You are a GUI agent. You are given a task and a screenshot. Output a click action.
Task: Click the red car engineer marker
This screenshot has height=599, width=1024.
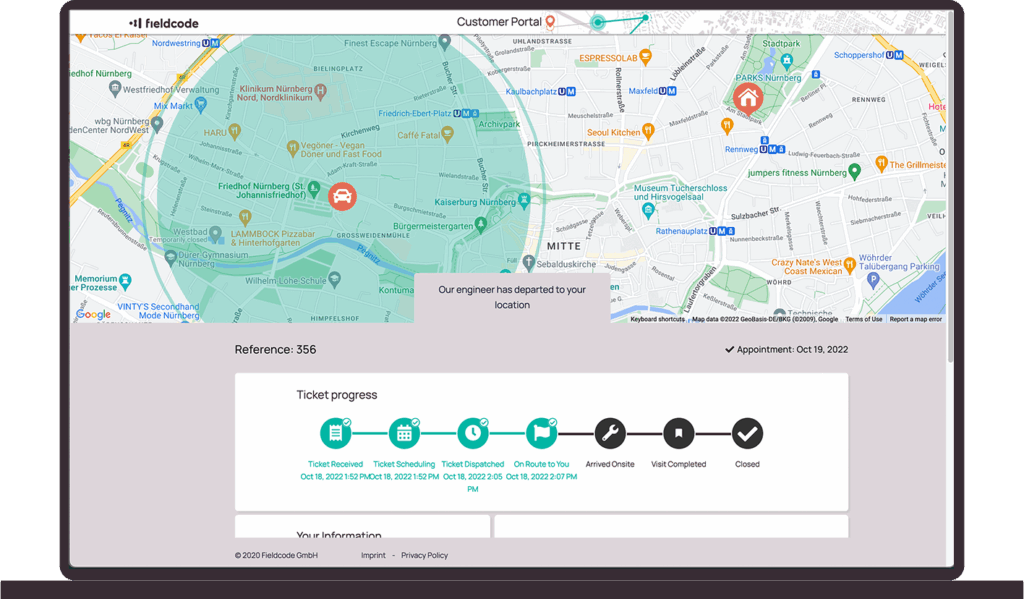(341, 196)
